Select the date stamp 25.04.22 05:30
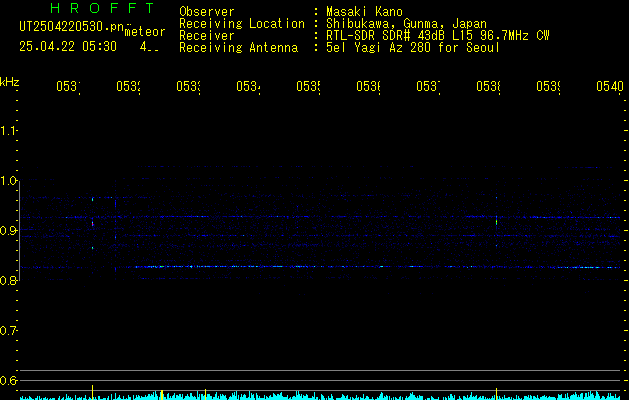Image resolution: width=629 pixels, height=400 pixels. (x=68, y=47)
